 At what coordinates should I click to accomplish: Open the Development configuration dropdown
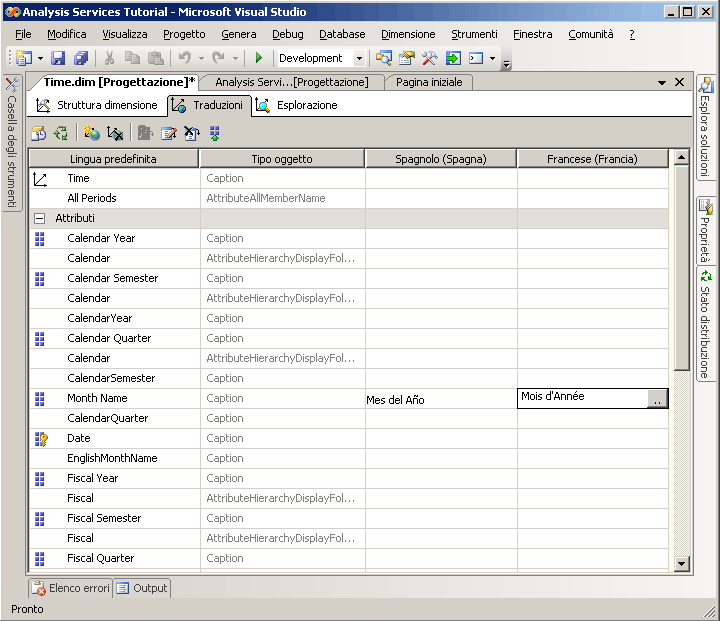360,59
